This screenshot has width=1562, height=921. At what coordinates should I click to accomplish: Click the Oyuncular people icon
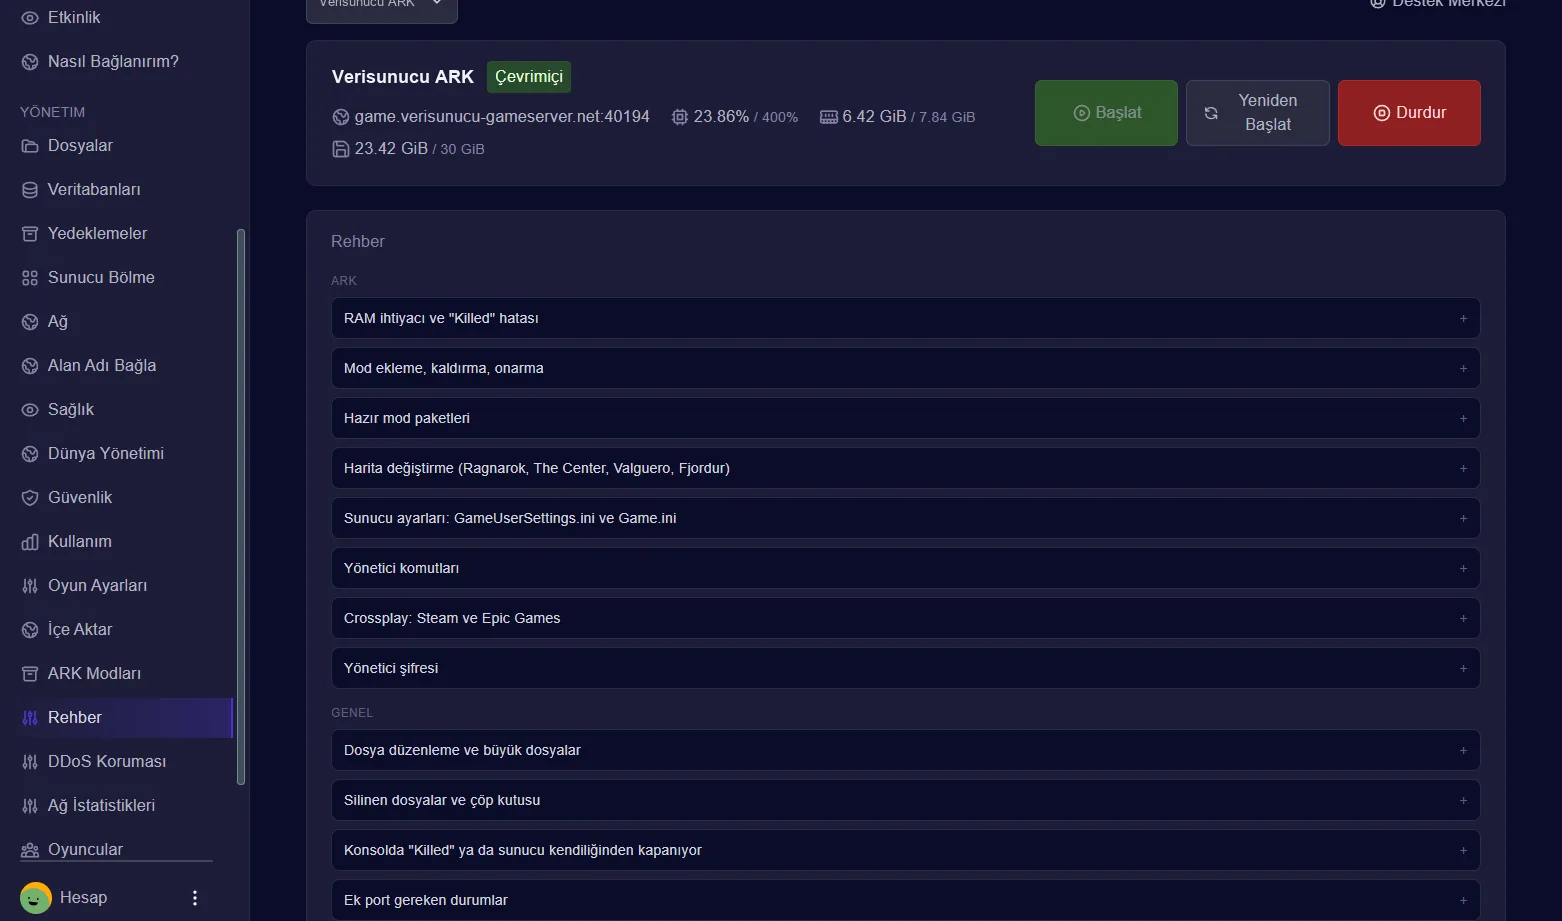30,850
